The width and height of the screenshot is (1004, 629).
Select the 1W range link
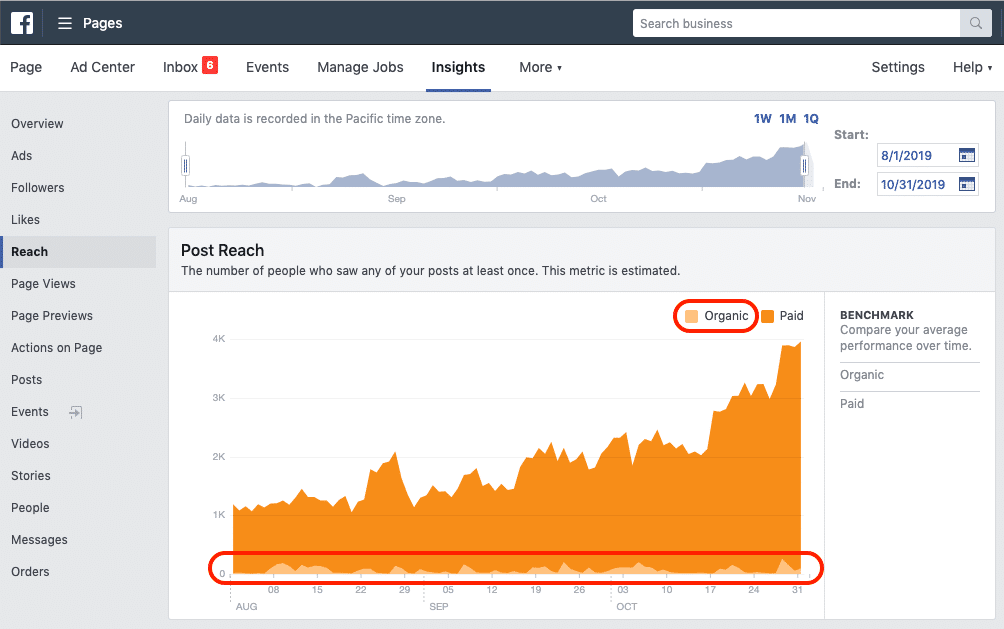tap(763, 118)
